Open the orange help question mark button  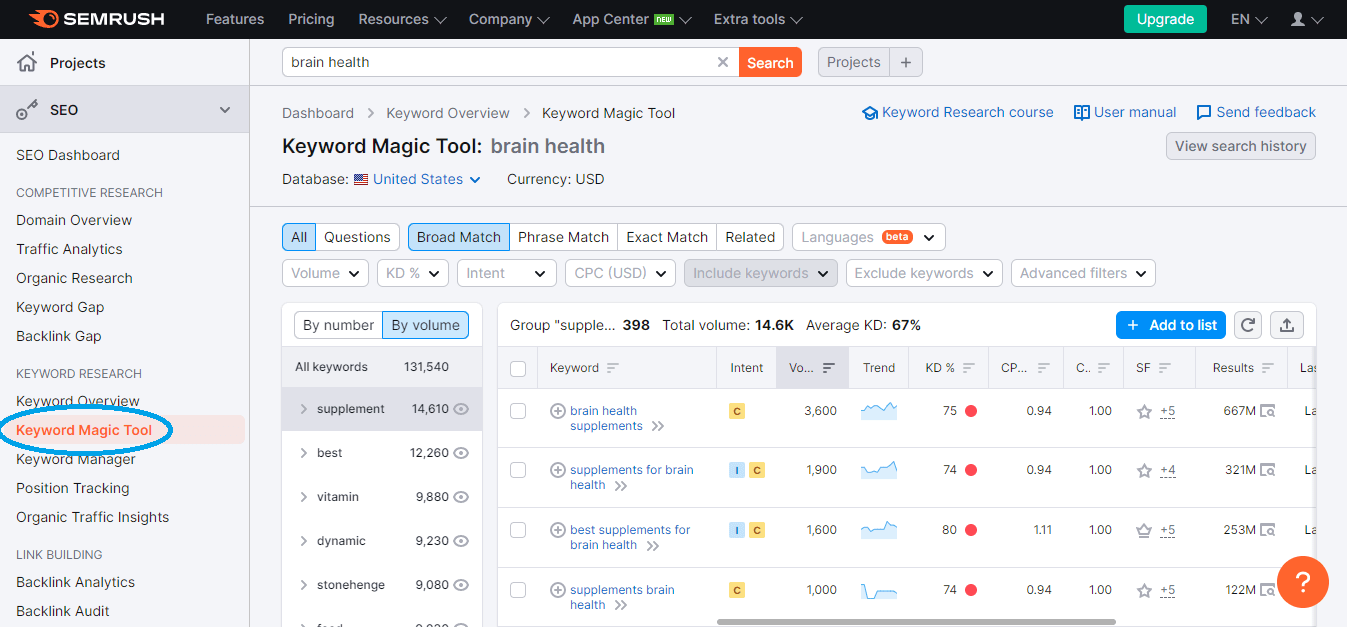(1303, 582)
